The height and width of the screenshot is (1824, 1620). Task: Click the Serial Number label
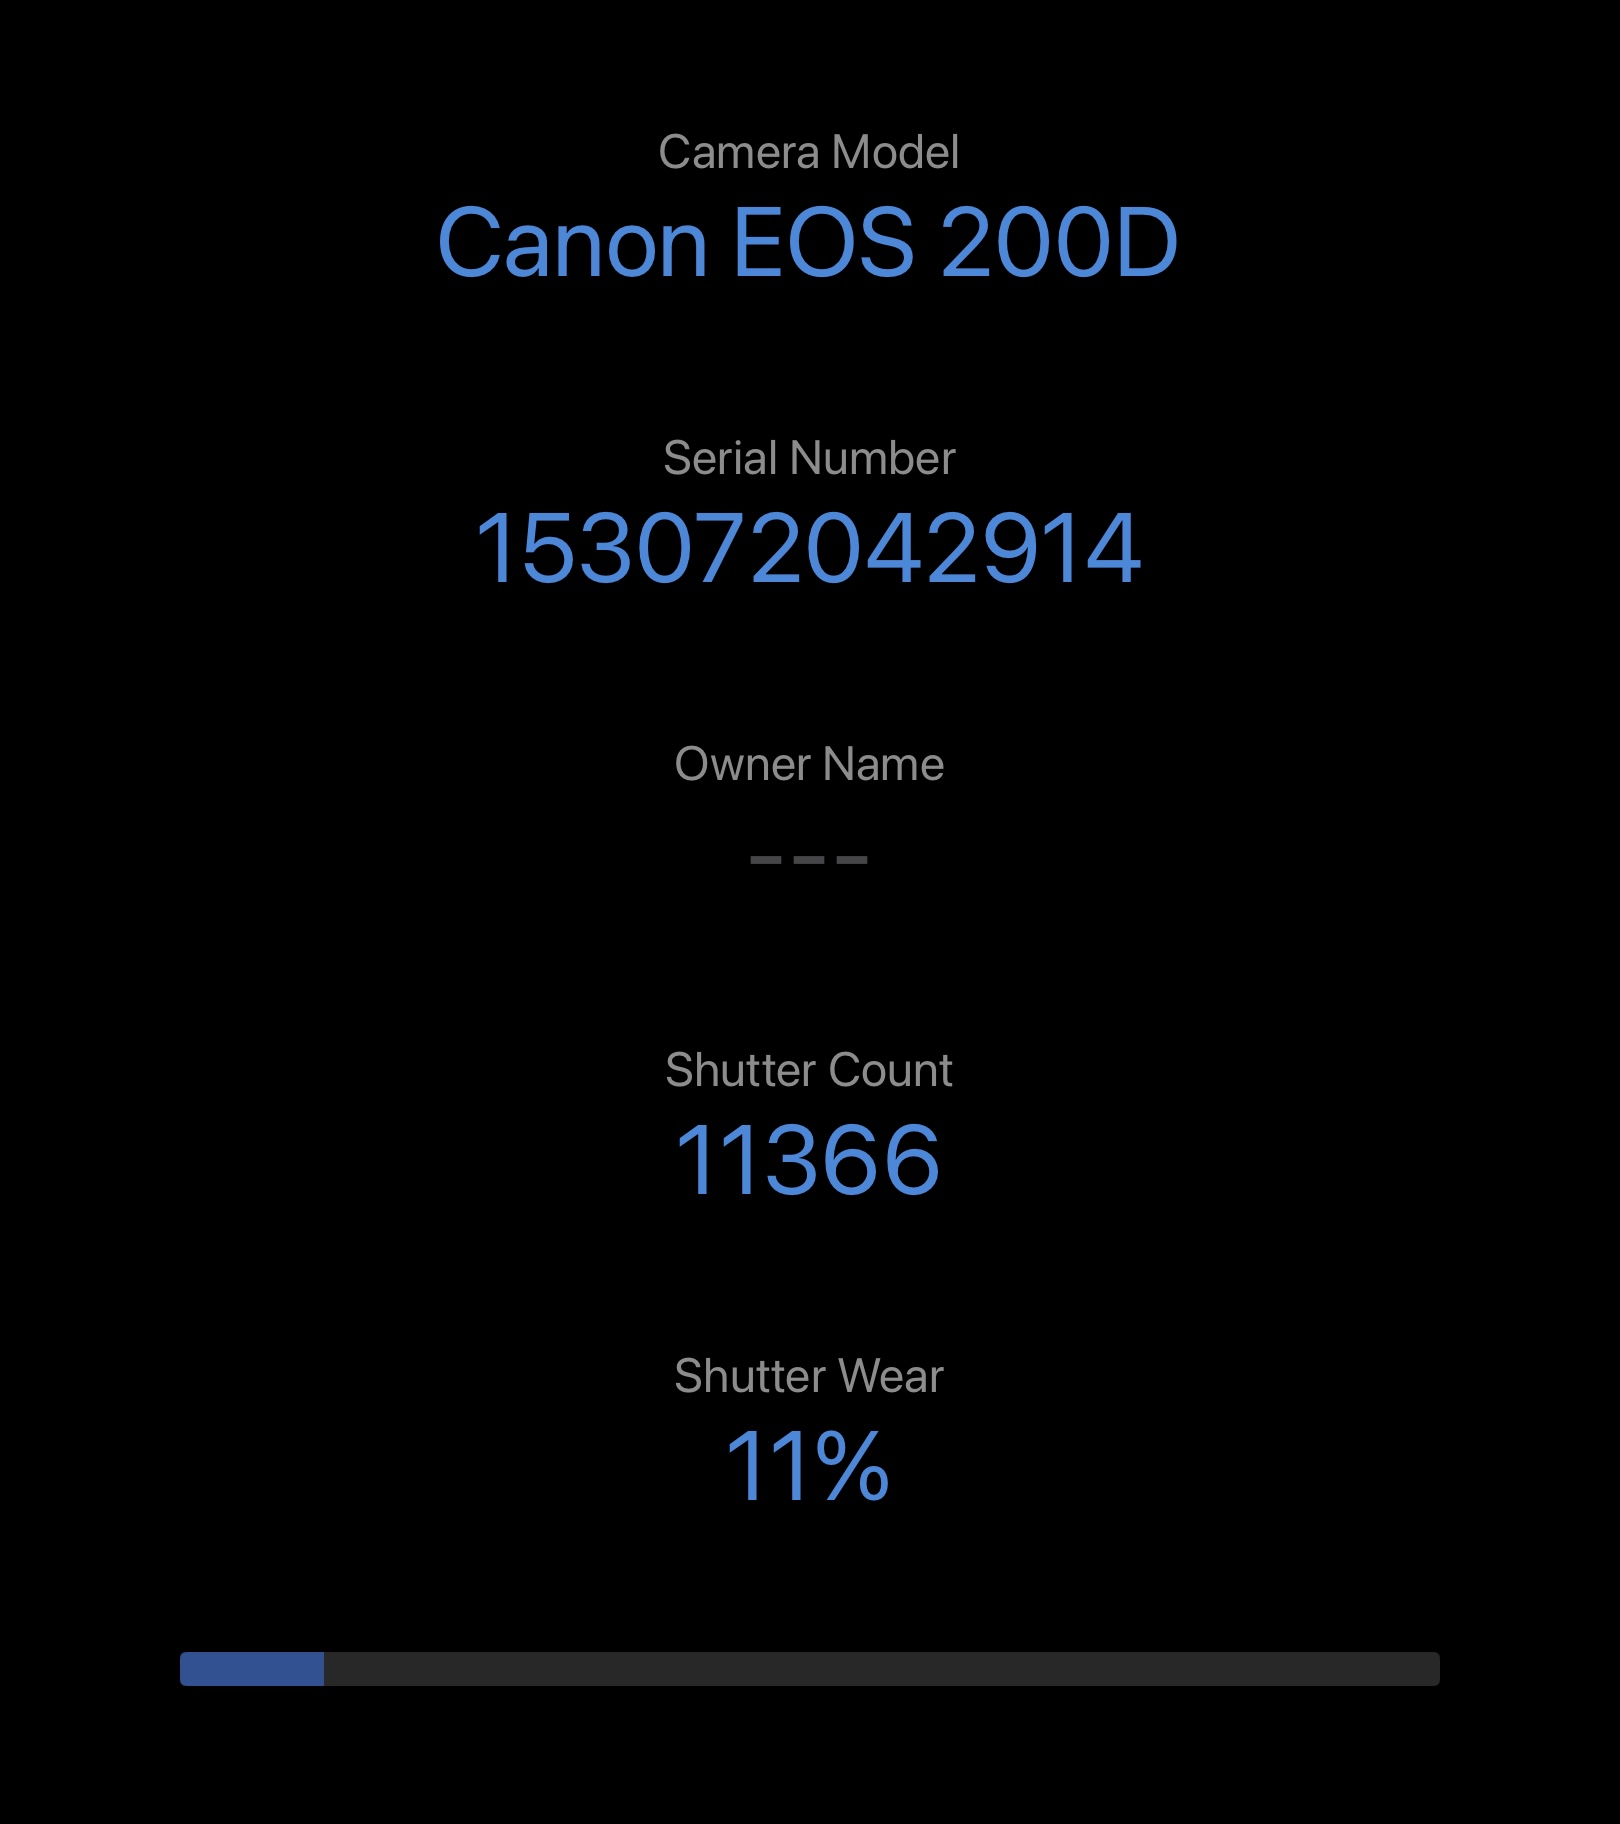pos(808,459)
